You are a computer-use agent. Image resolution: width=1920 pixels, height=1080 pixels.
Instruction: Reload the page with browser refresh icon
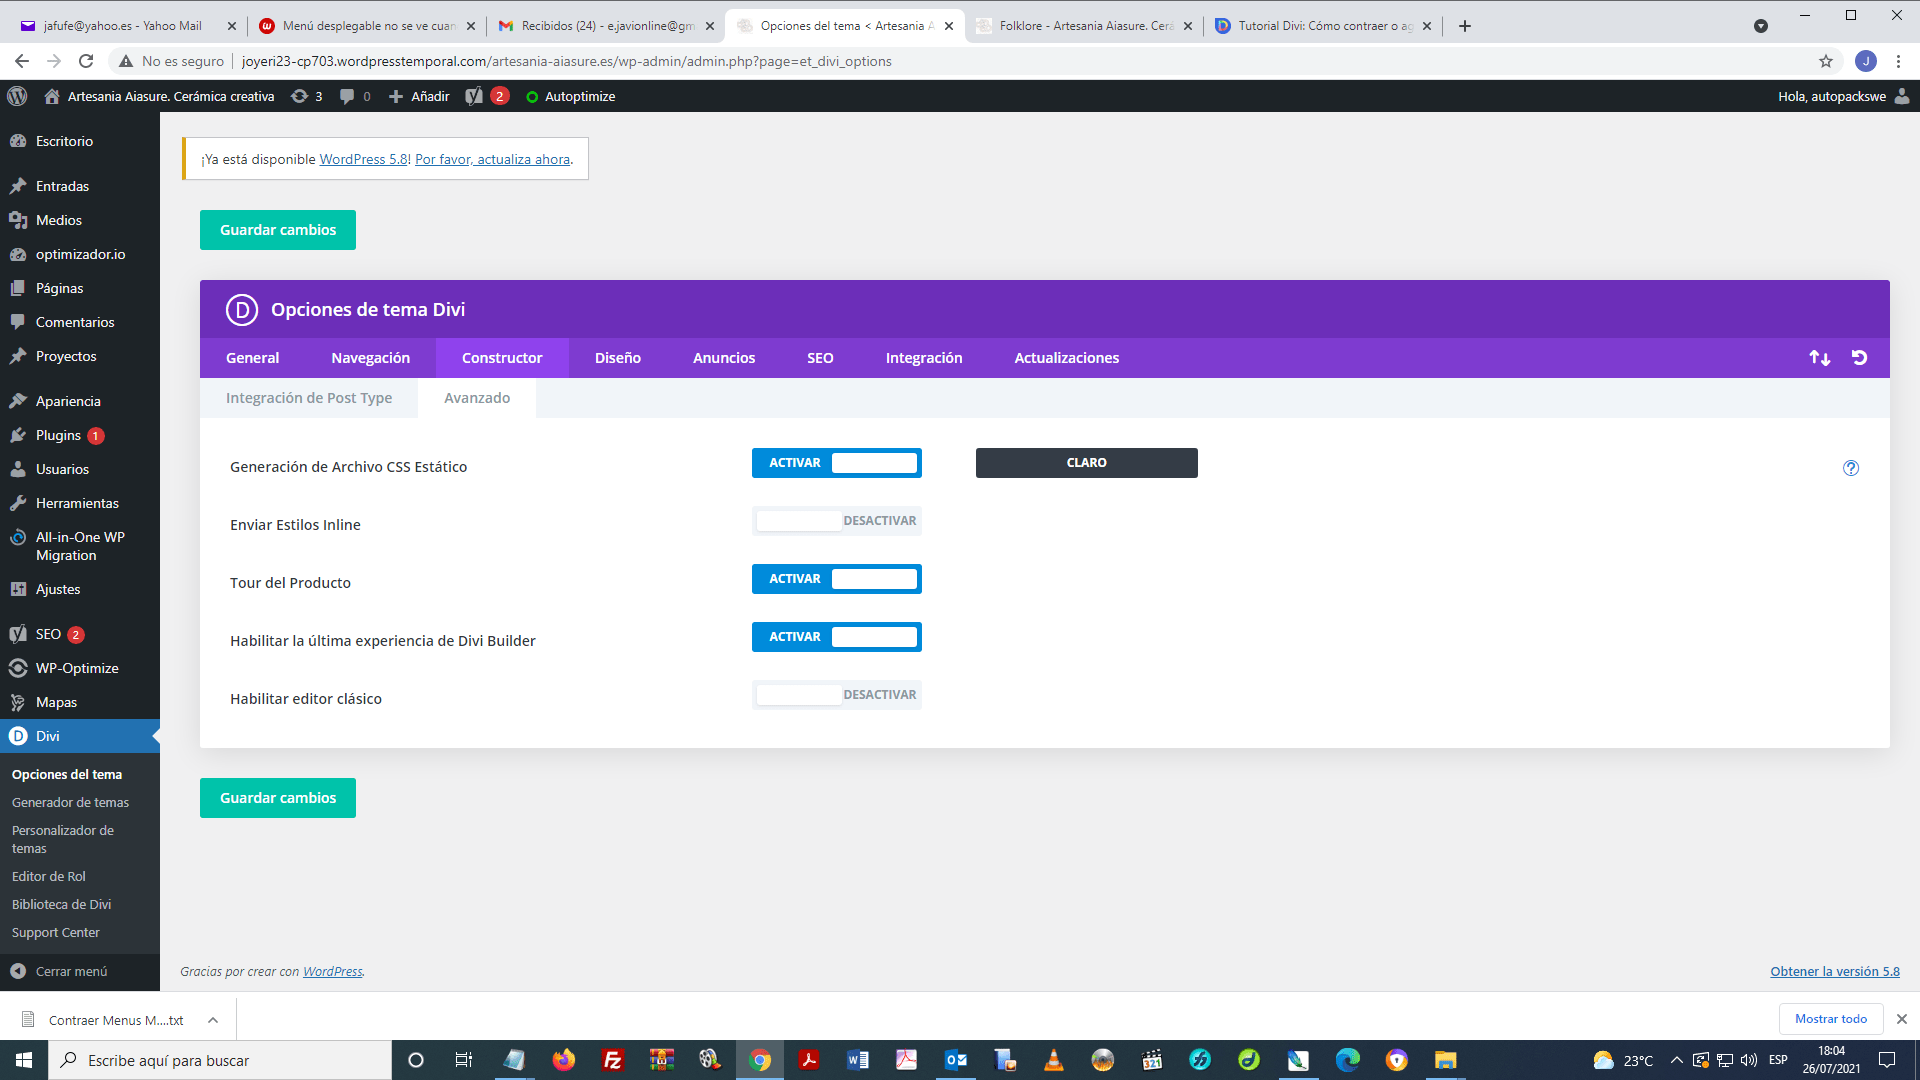[86, 61]
